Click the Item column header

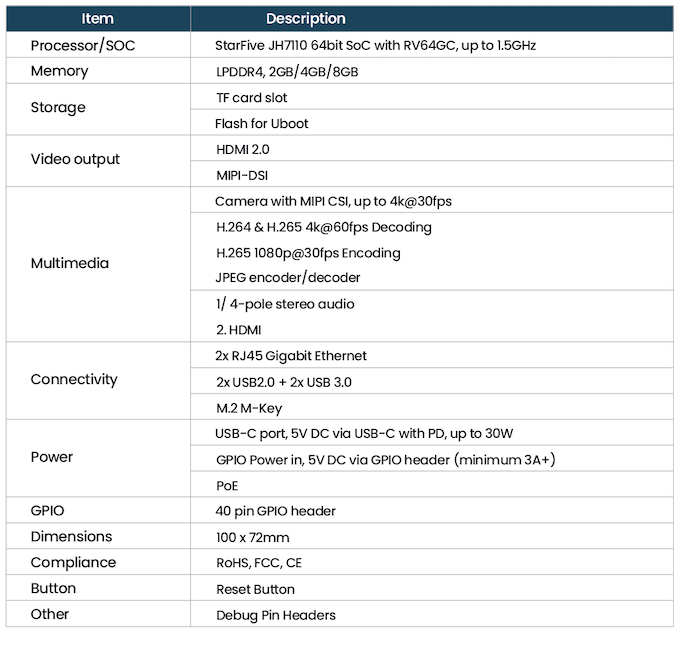(x=97, y=19)
